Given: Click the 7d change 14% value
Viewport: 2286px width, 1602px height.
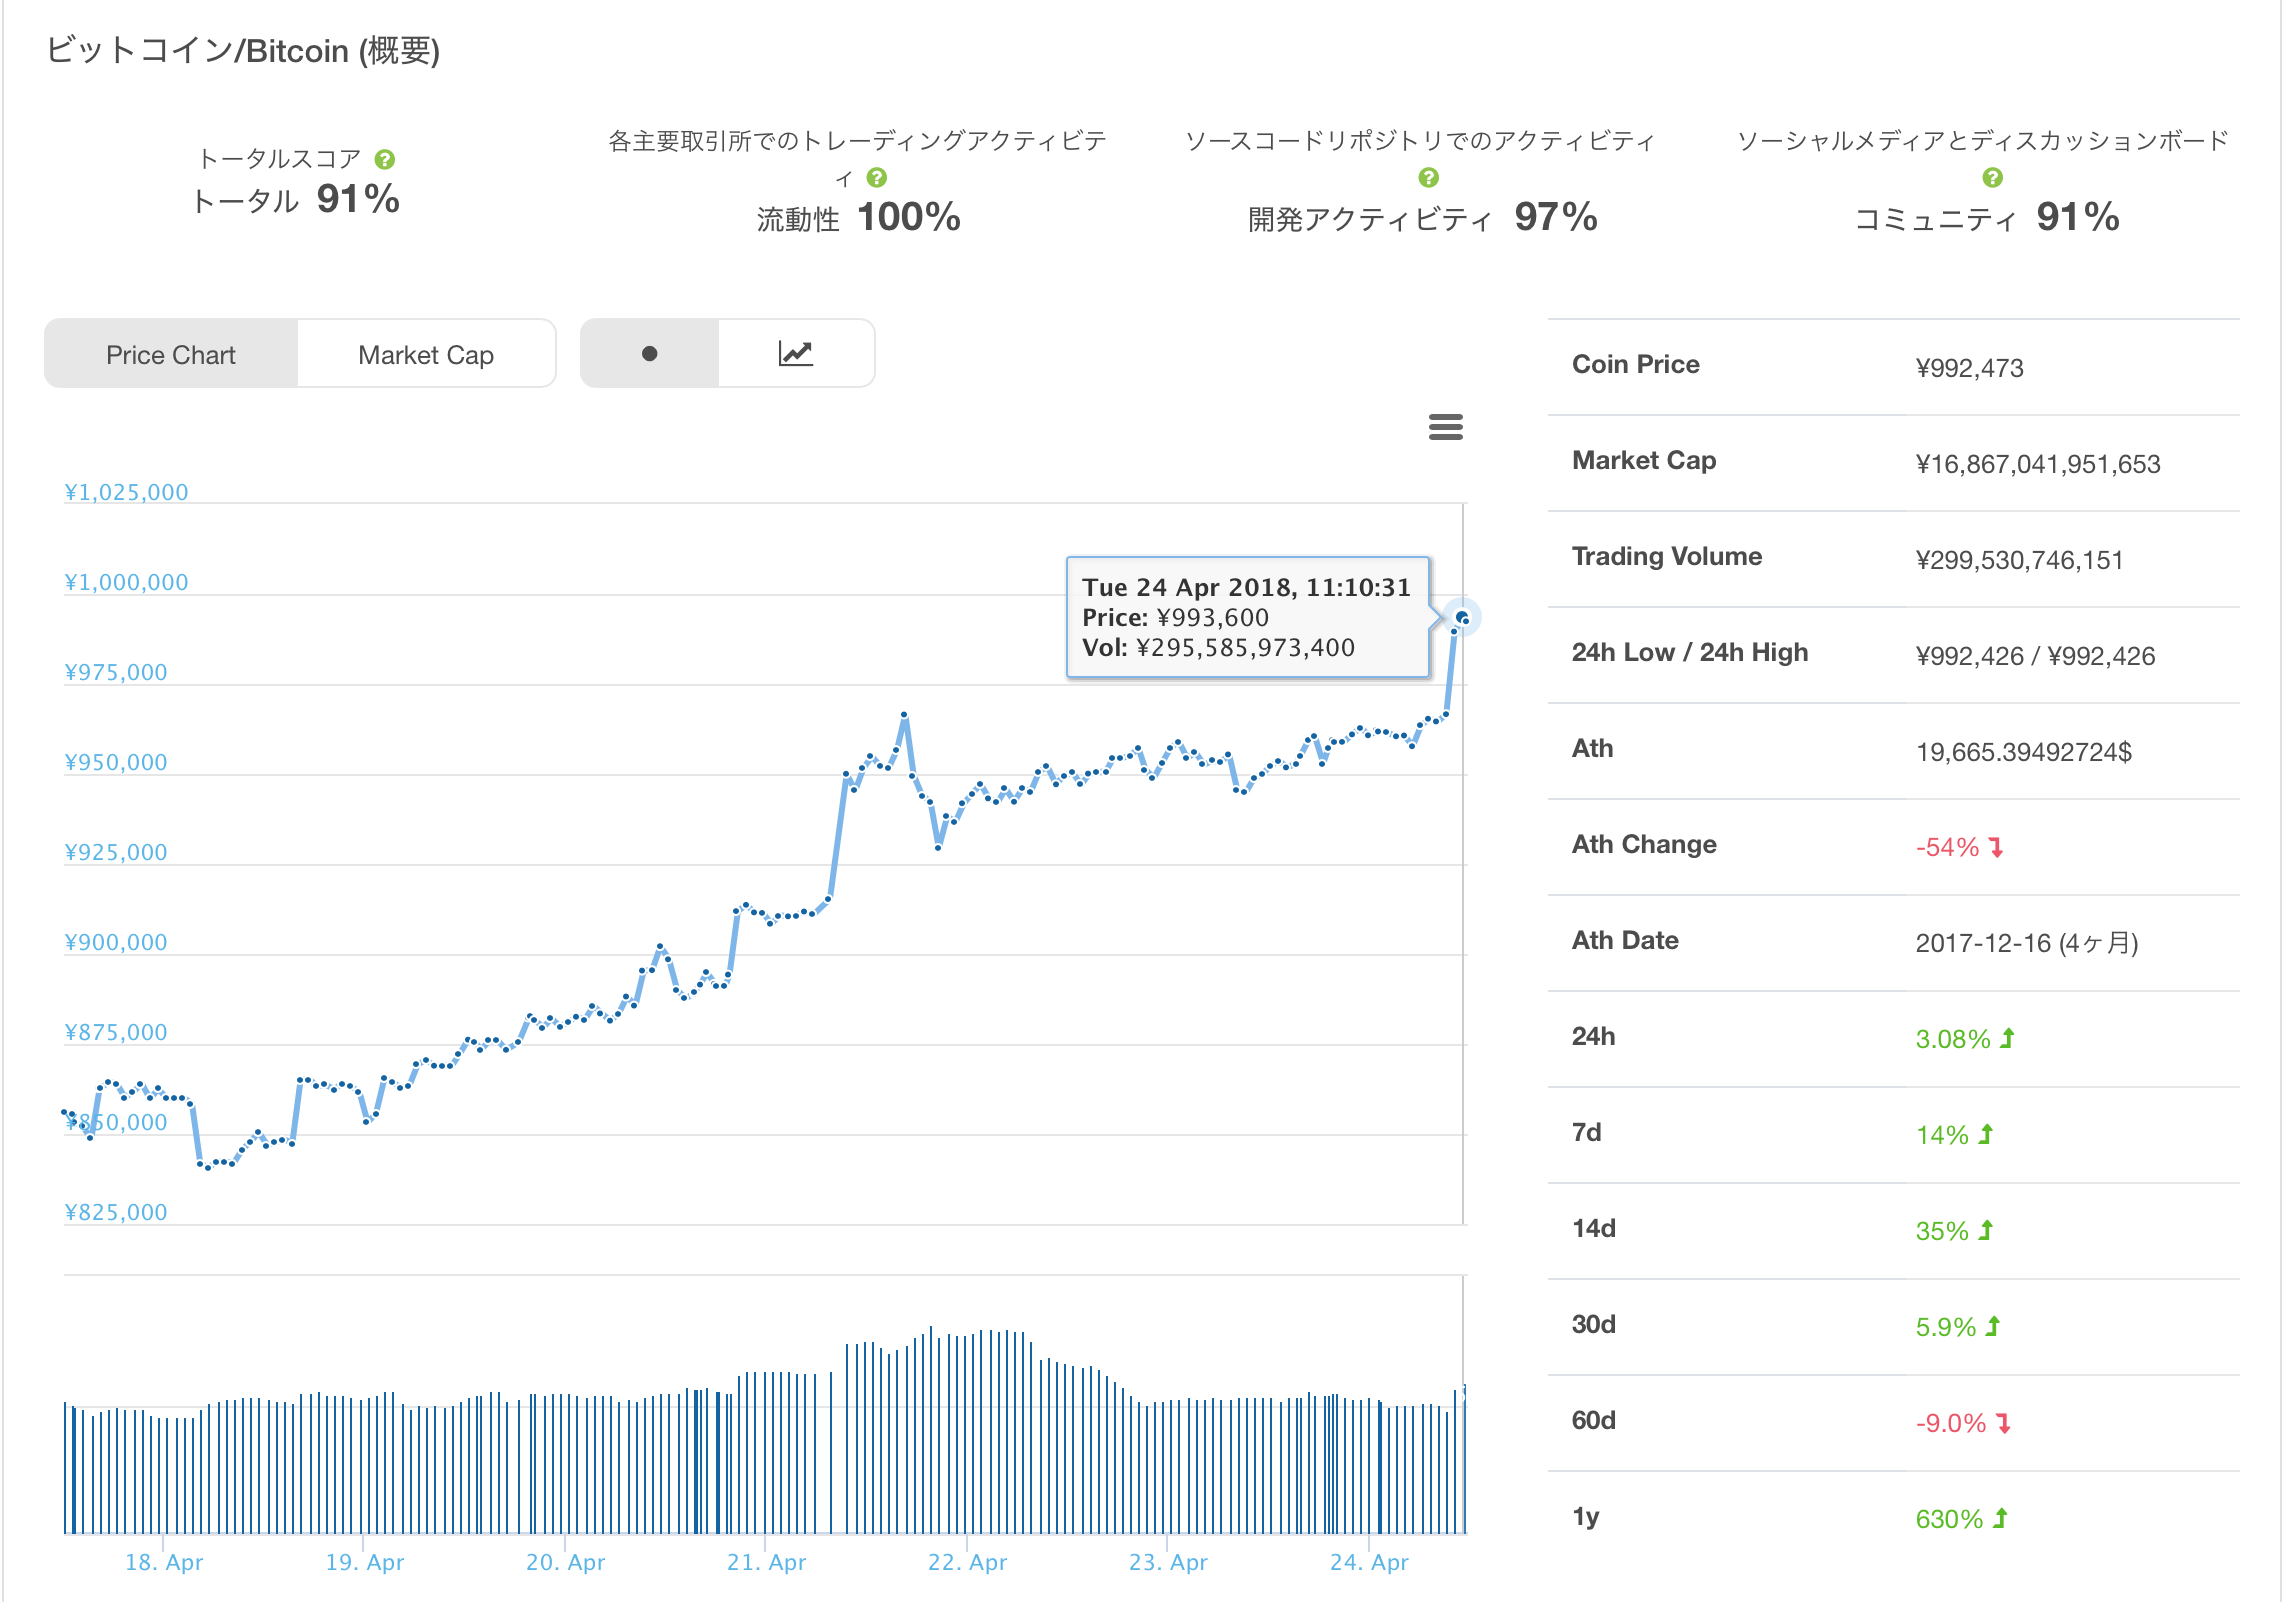Looking at the screenshot, I should pyautogui.click(x=1954, y=1135).
